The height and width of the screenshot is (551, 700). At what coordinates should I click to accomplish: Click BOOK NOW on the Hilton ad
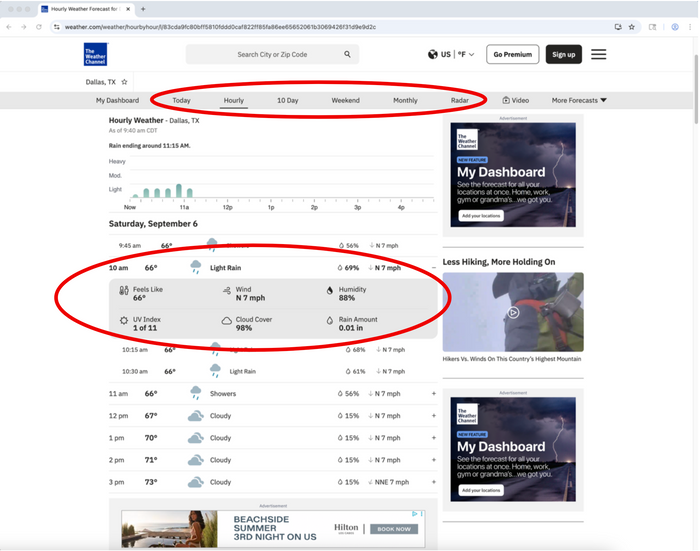tap(394, 529)
